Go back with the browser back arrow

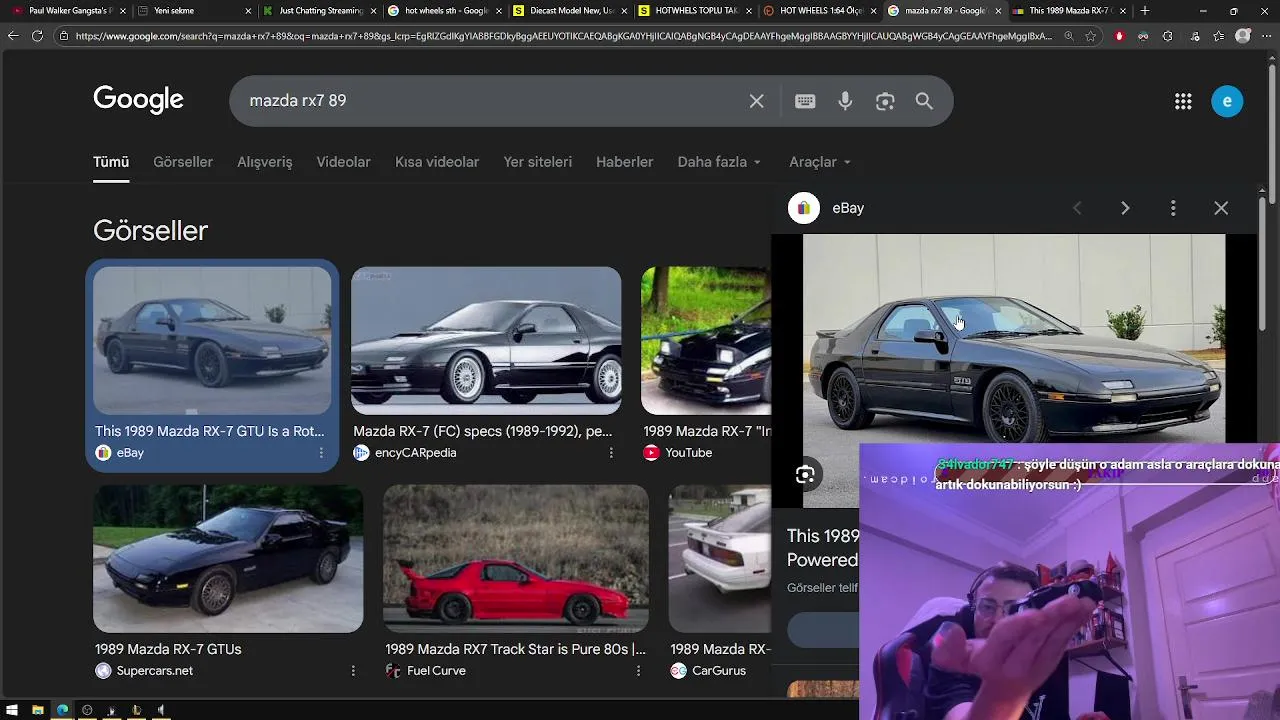click(x=13, y=36)
